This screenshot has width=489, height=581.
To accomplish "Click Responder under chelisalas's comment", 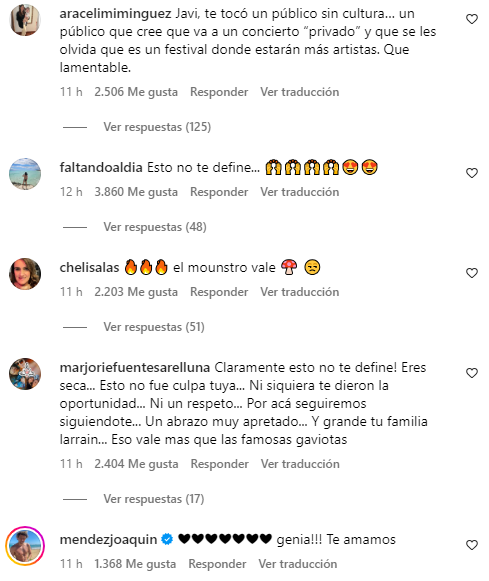I will click(219, 292).
